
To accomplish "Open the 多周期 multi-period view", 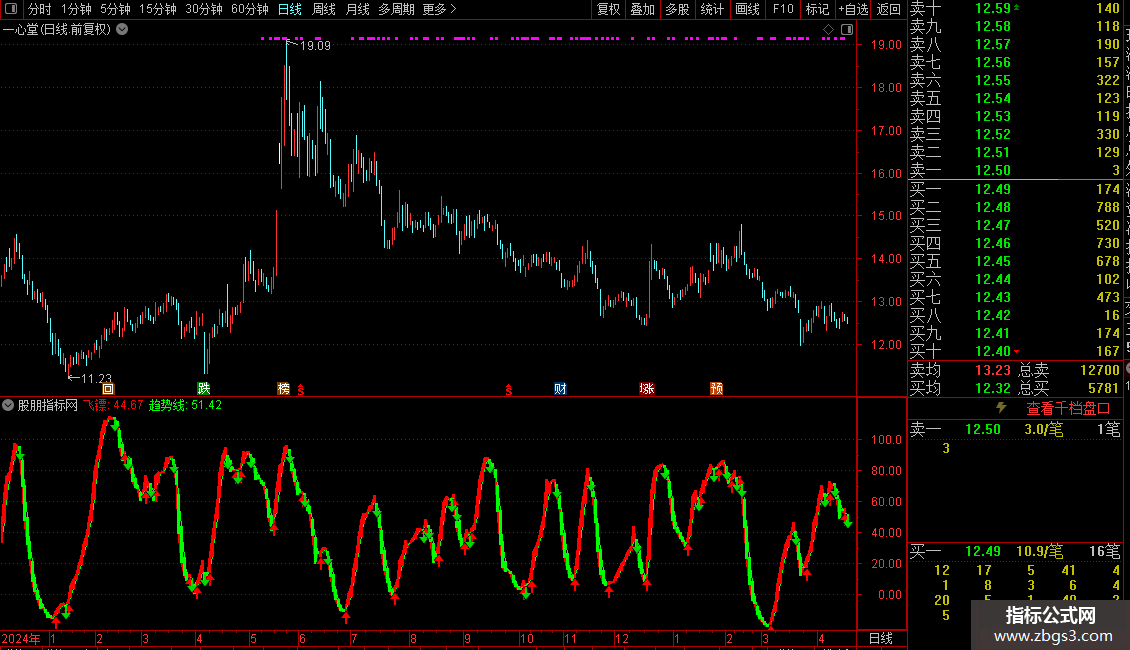I will point(396,9).
